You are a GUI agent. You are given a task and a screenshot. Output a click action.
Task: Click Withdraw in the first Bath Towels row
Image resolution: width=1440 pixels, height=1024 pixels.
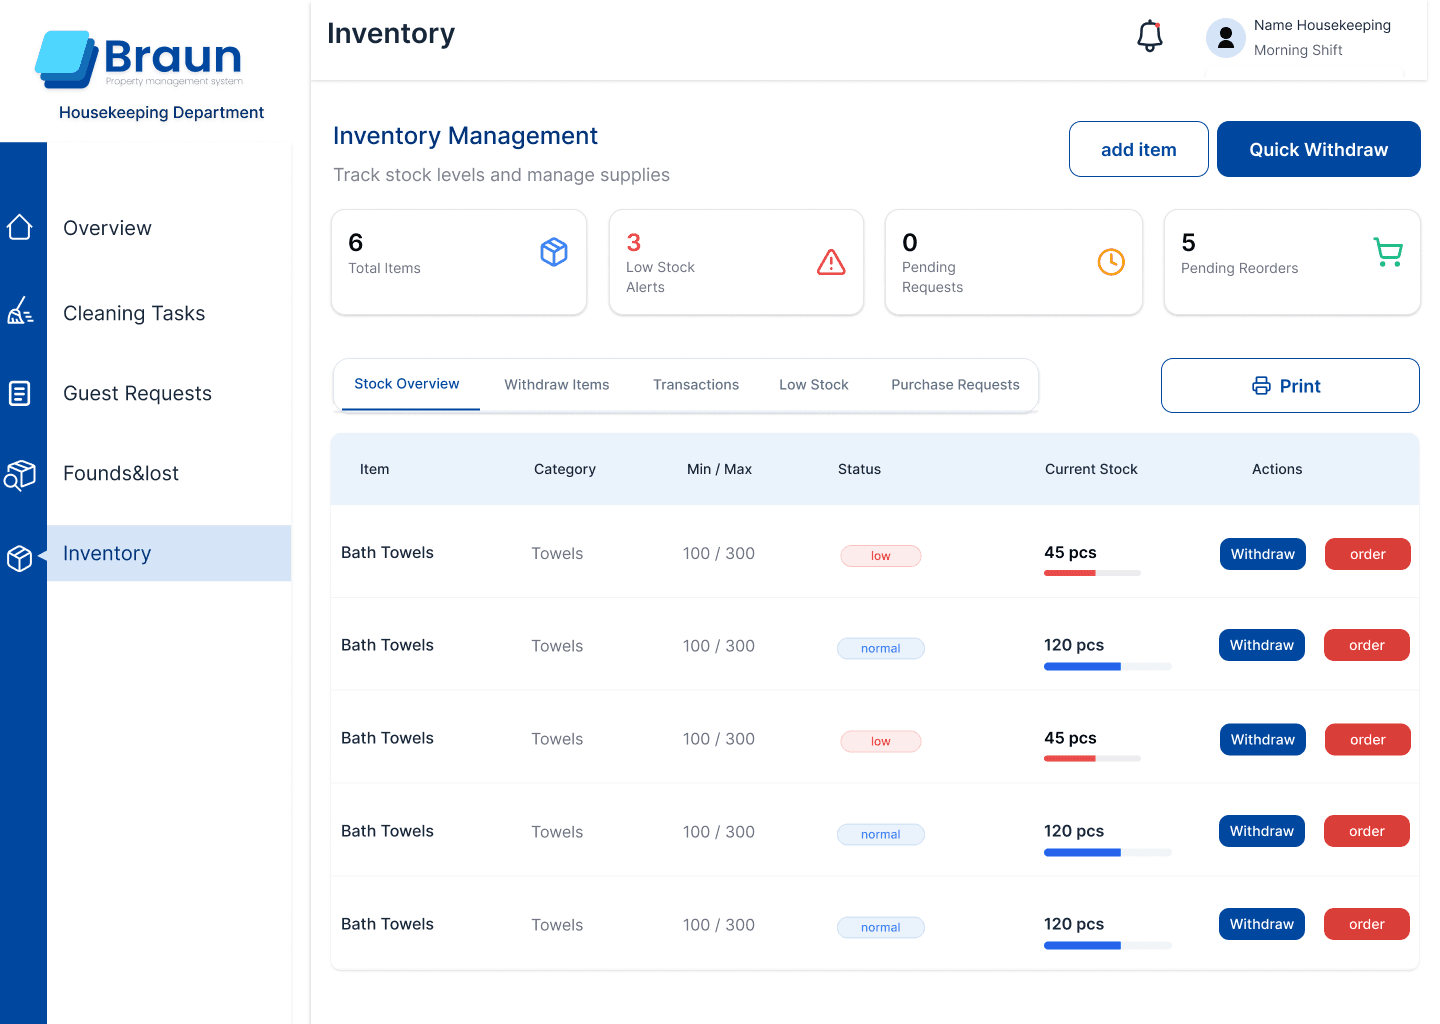1263,554
